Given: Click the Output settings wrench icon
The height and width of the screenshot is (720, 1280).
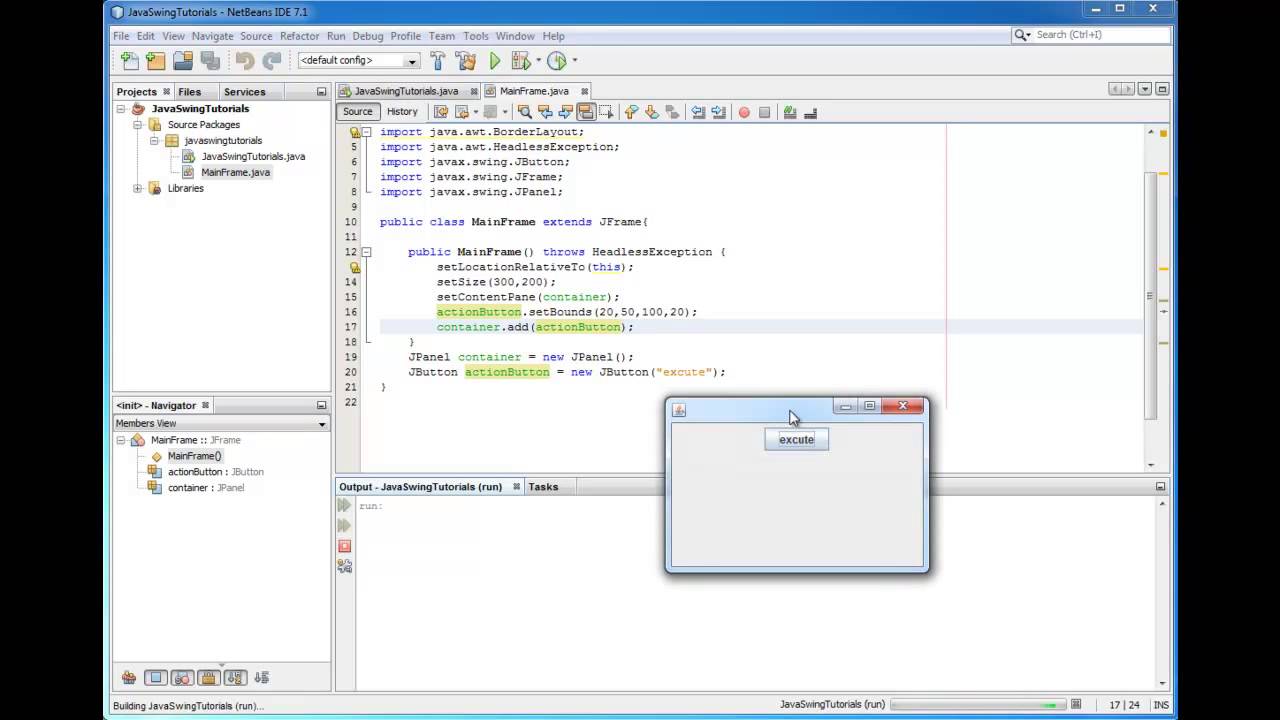Looking at the screenshot, I should pyautogui.click(x=345, y=566).
